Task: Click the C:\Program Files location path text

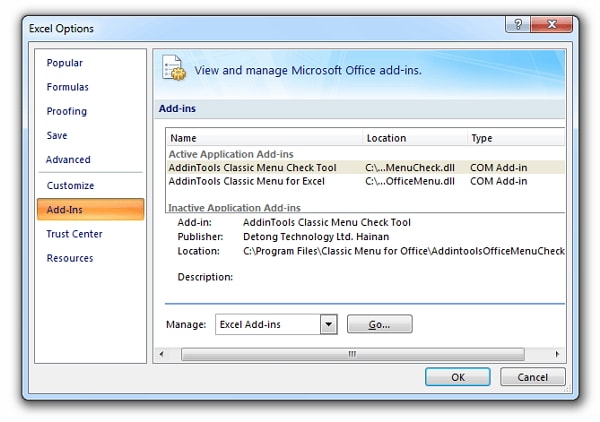Action: click(404, 251)
